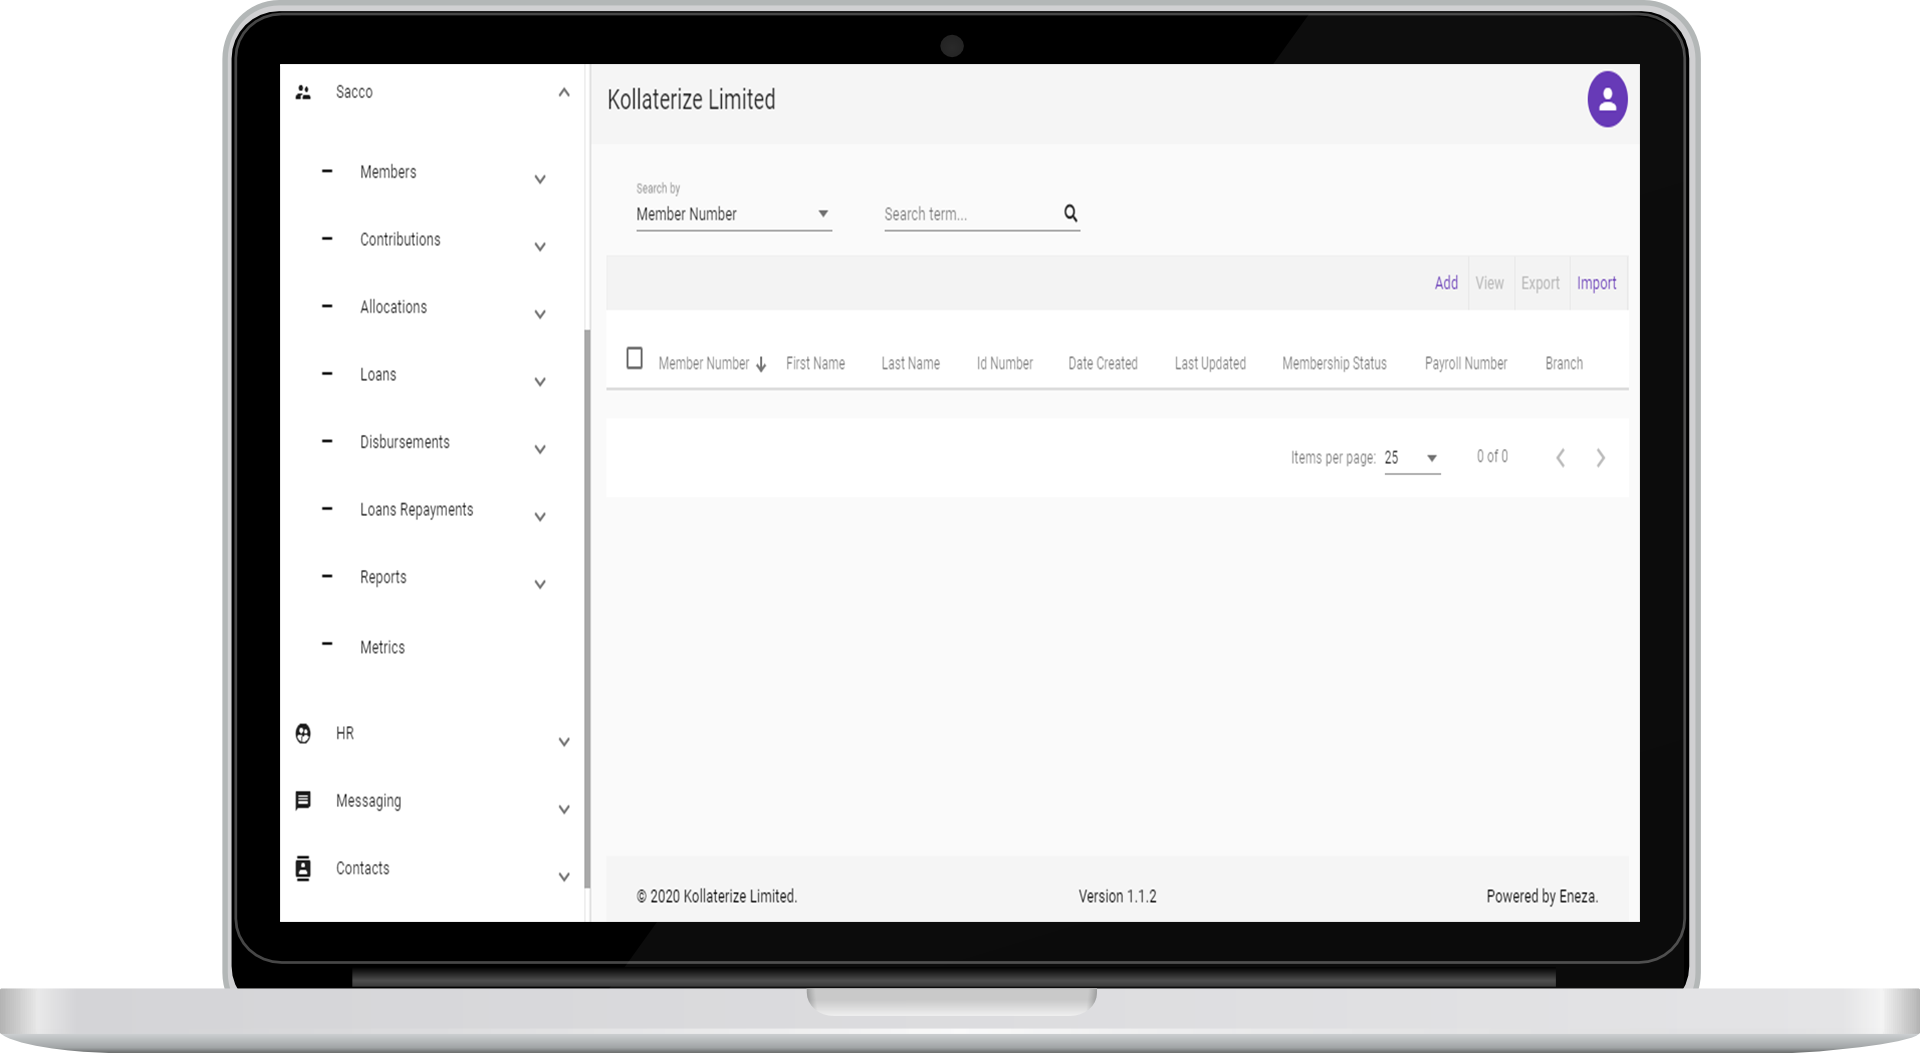This screenshot has height=1053, width=1920.
Task: Go to the next page arrow
Action: [1600, 458]
